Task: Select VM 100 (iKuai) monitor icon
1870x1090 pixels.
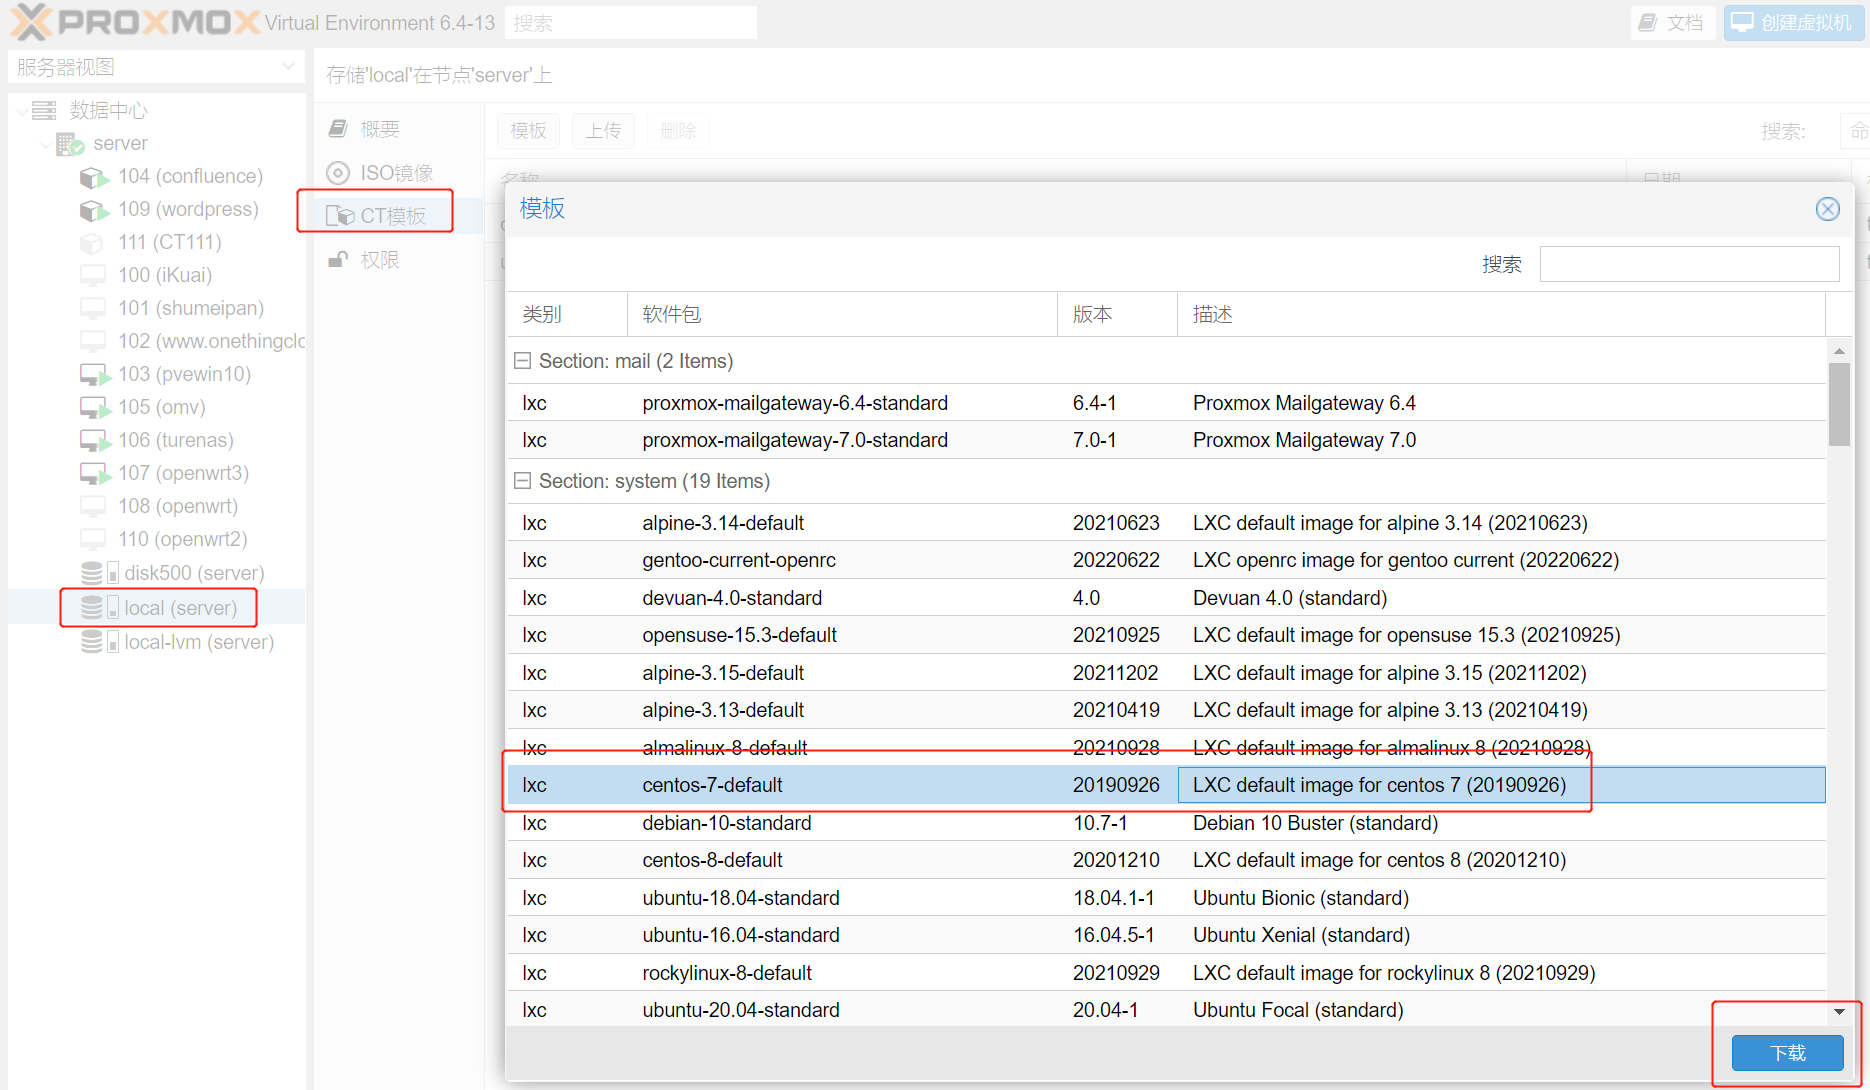Action: [x=93, y=275]
